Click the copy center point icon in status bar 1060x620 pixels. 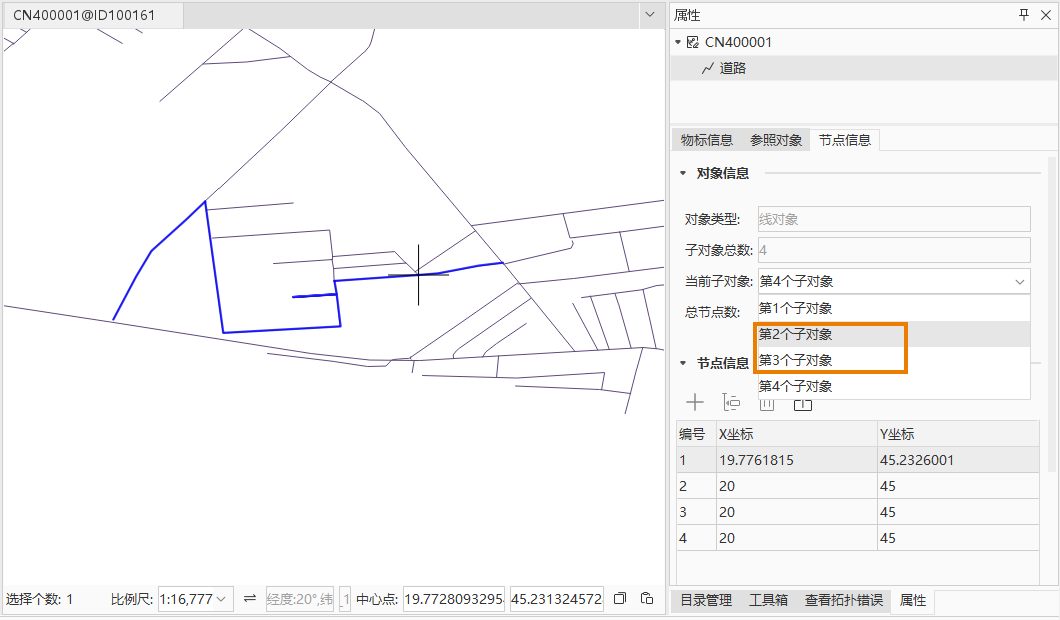click(620, 599)
